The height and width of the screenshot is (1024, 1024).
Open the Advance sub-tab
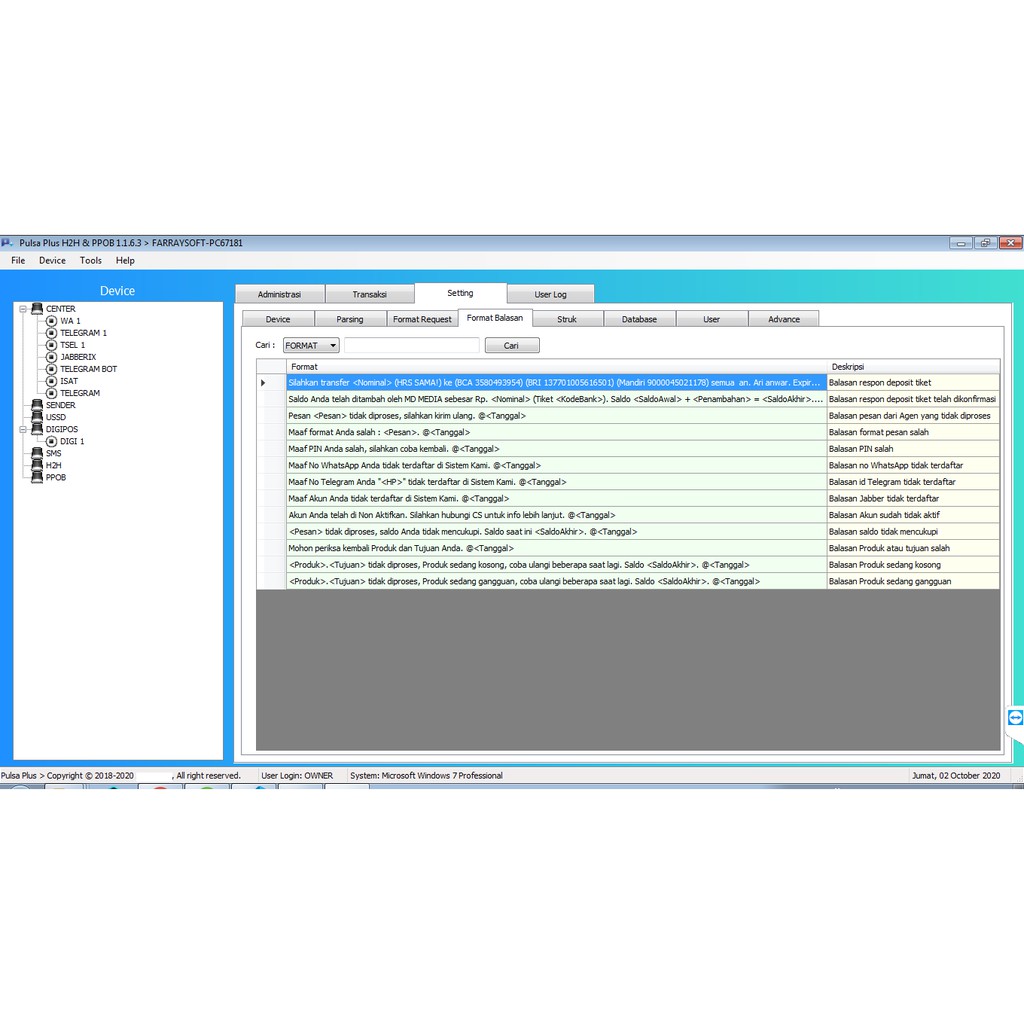[784, 319]
